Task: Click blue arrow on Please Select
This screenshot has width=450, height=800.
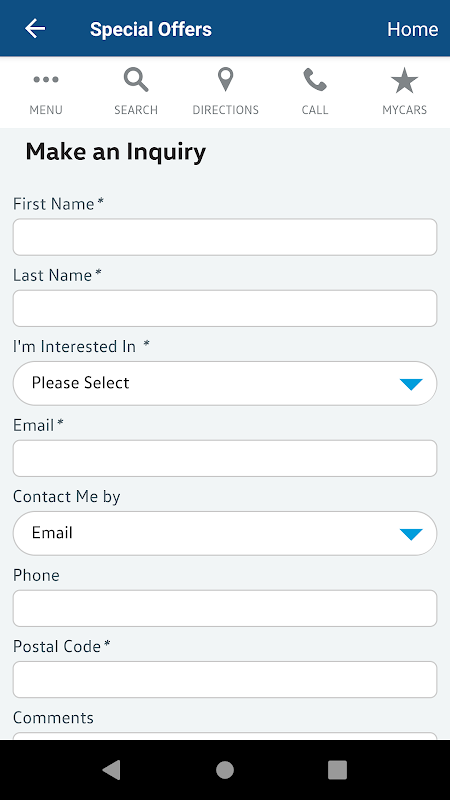Action: (411, 384)
